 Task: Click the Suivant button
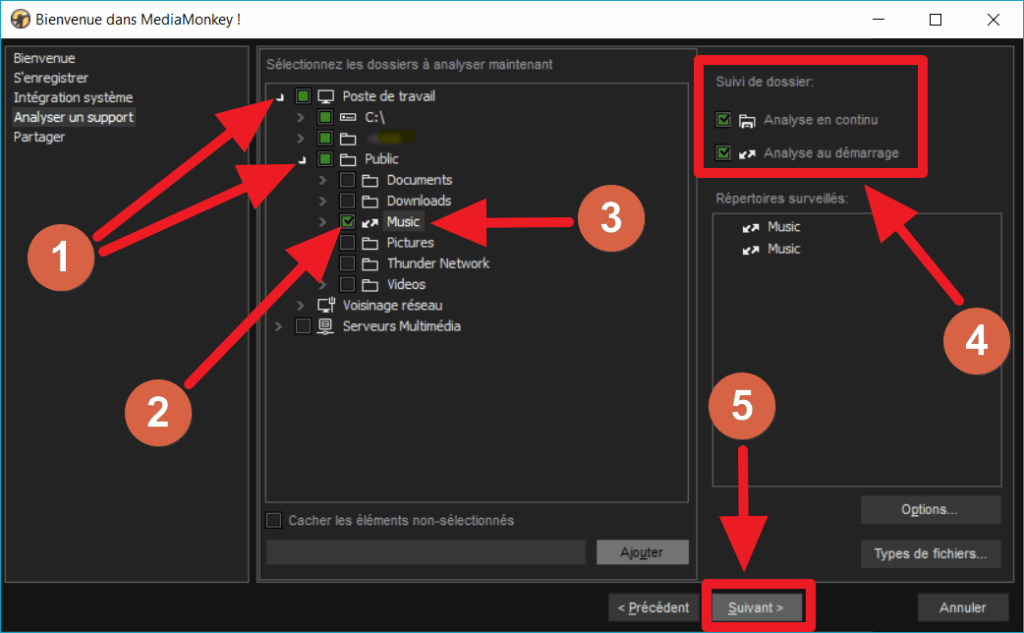point(756,608)
